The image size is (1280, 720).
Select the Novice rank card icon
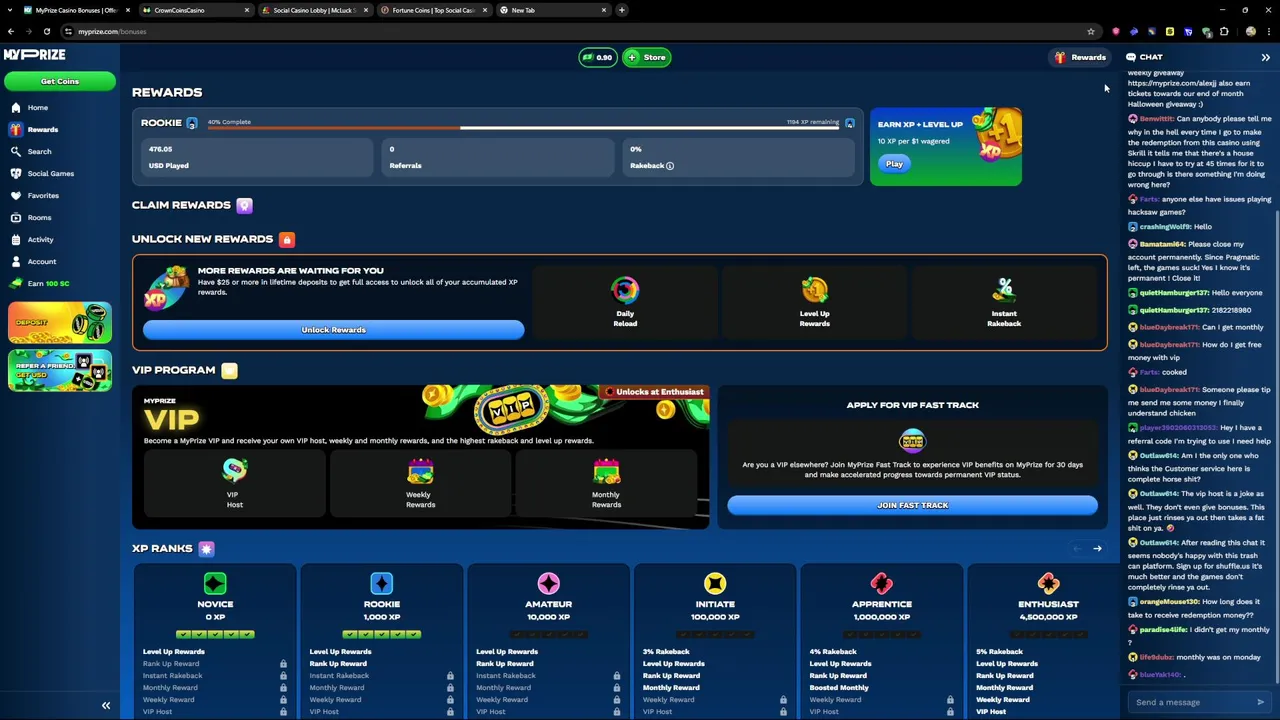click(x=215, y=583)
